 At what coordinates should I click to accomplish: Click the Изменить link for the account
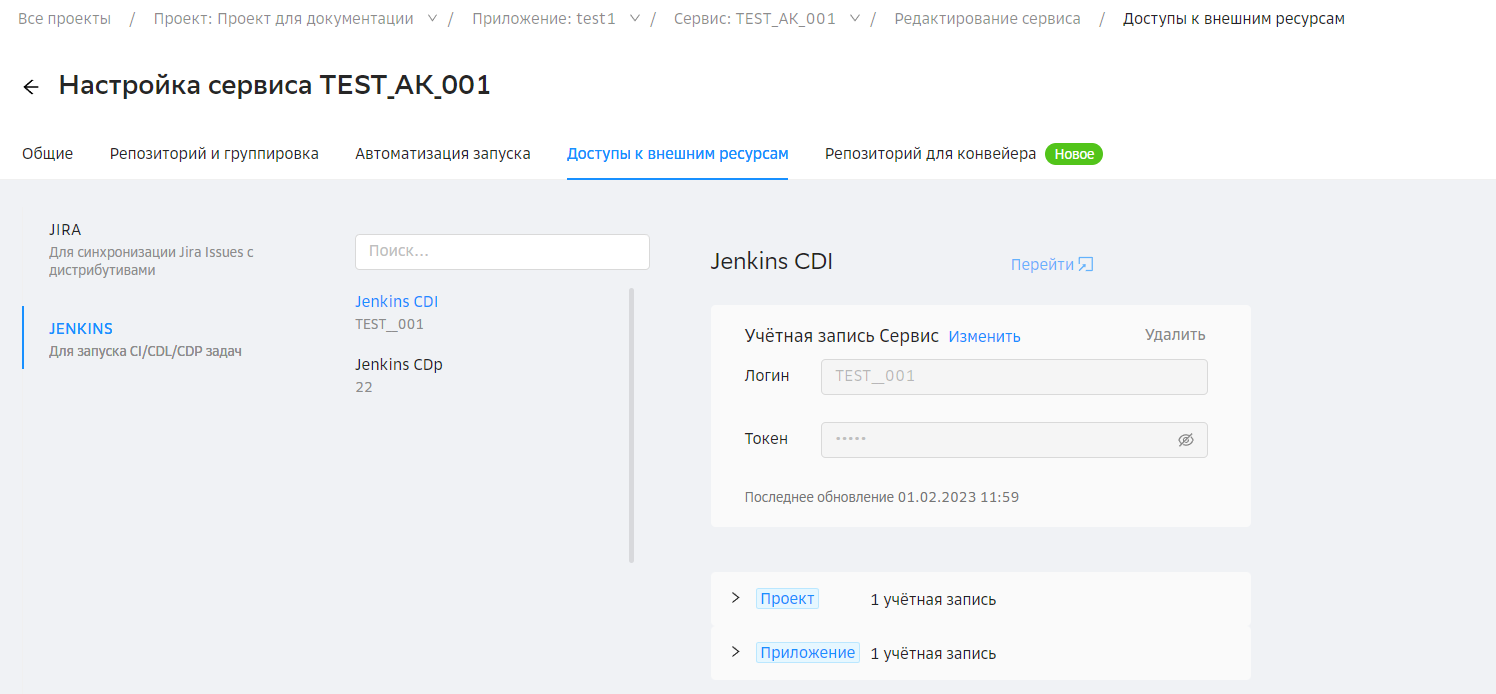(984, 337)
